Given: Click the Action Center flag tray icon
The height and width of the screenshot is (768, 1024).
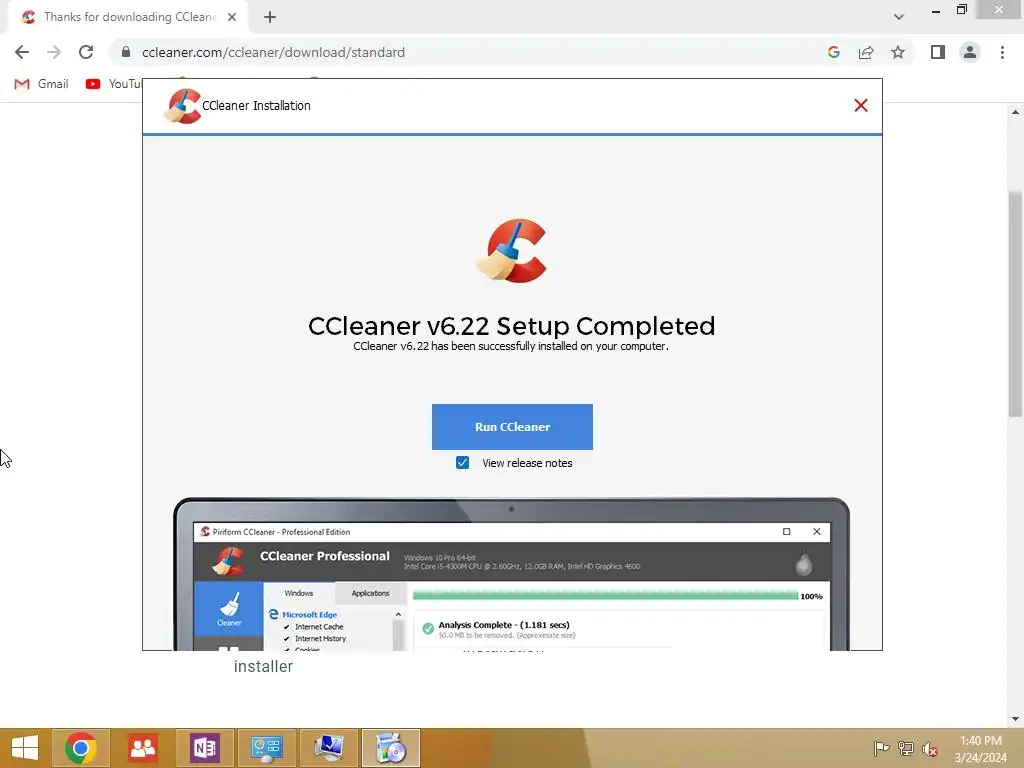Looking at the screenshot, I should [x=881, y=748].
